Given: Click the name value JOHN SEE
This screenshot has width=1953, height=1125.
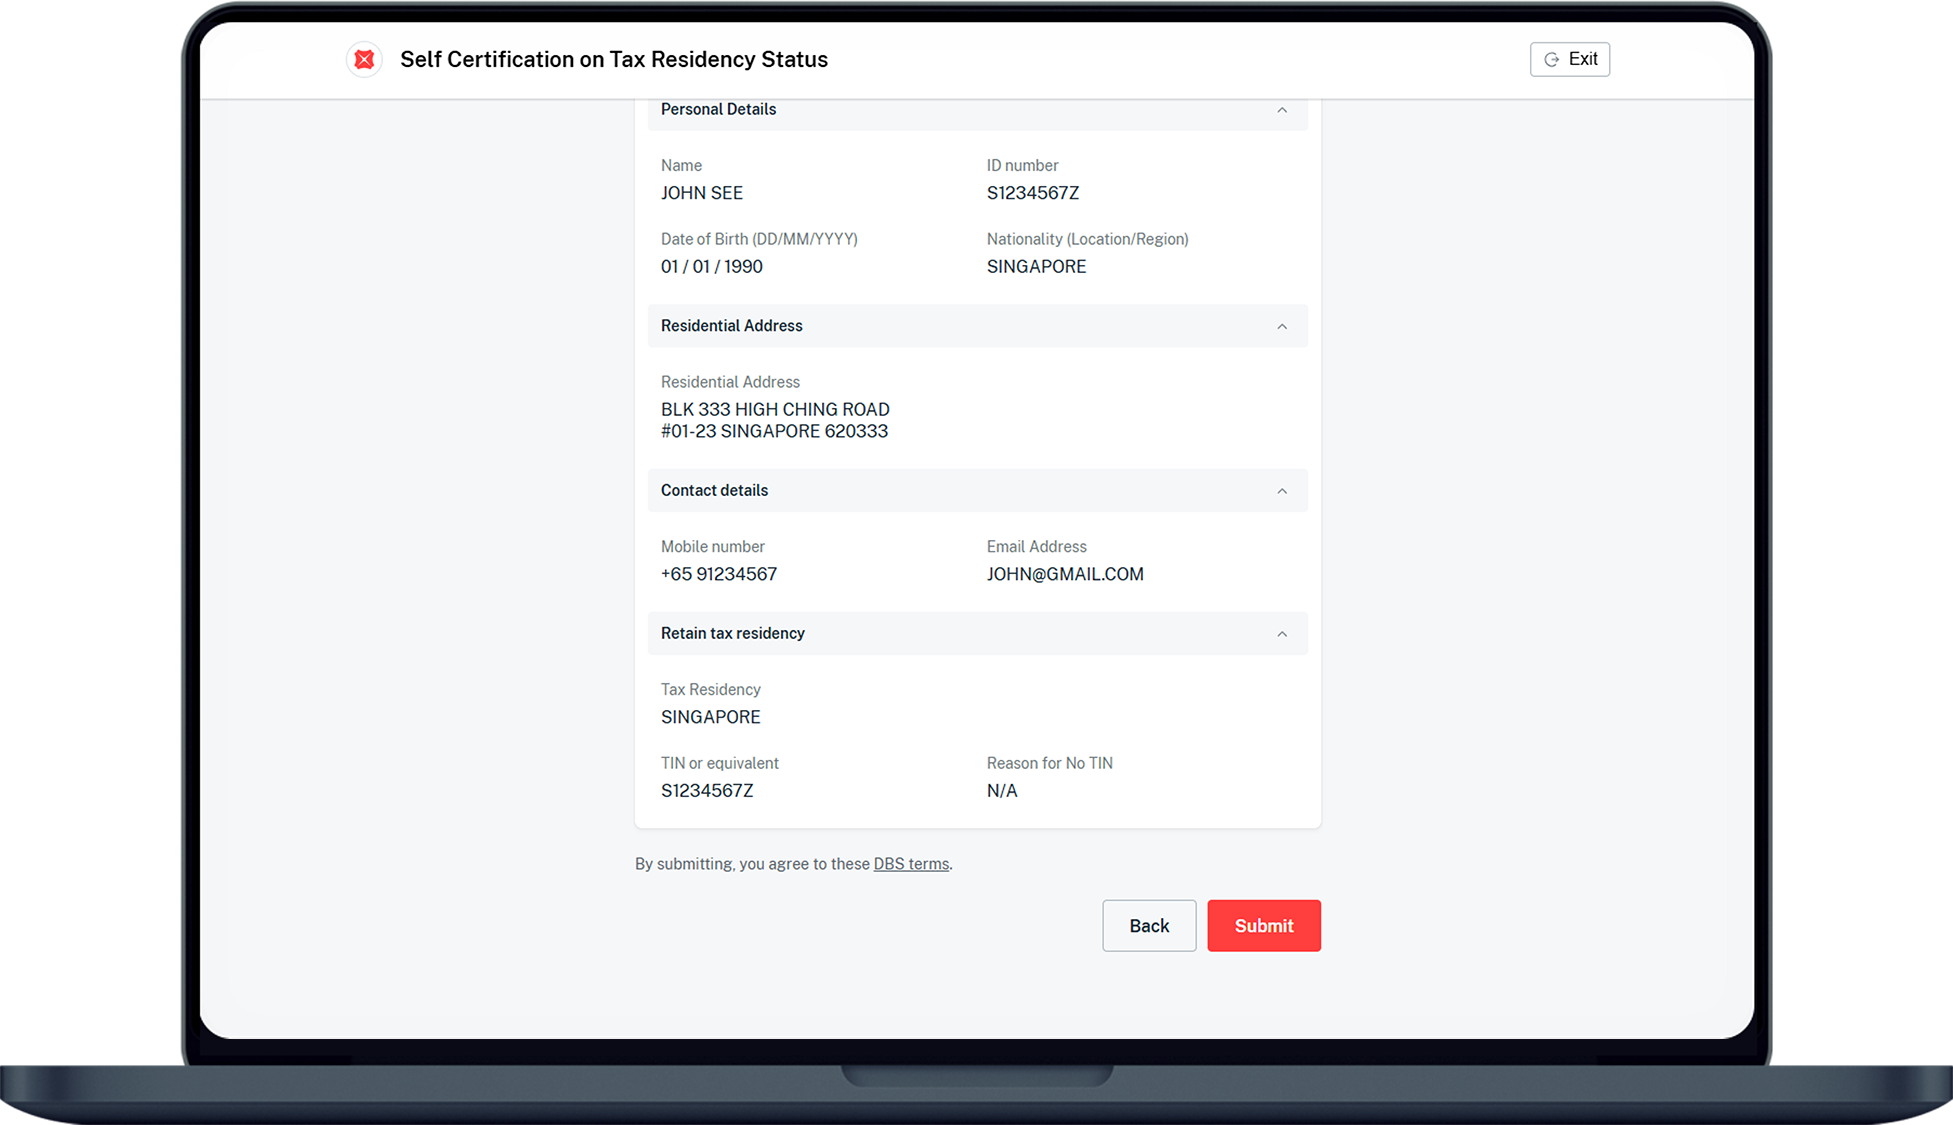Looking at the screenshot, I should click(x=701, y=193).
